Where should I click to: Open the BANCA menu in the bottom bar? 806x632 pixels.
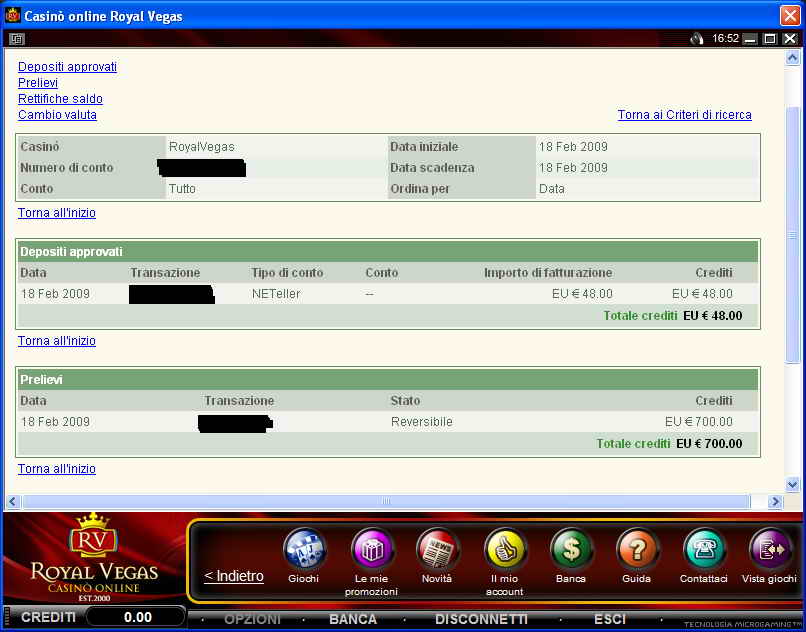point(353,619)
